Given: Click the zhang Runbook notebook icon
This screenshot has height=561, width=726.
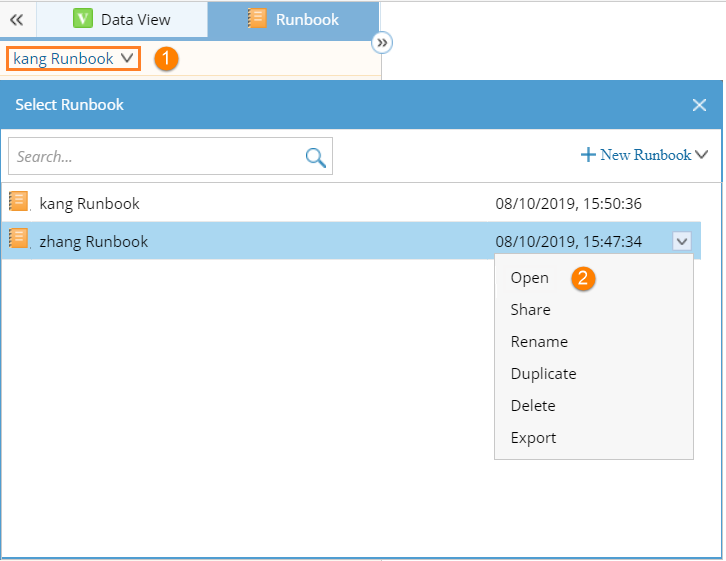Looking at the screenshot, I should [19, 239].
